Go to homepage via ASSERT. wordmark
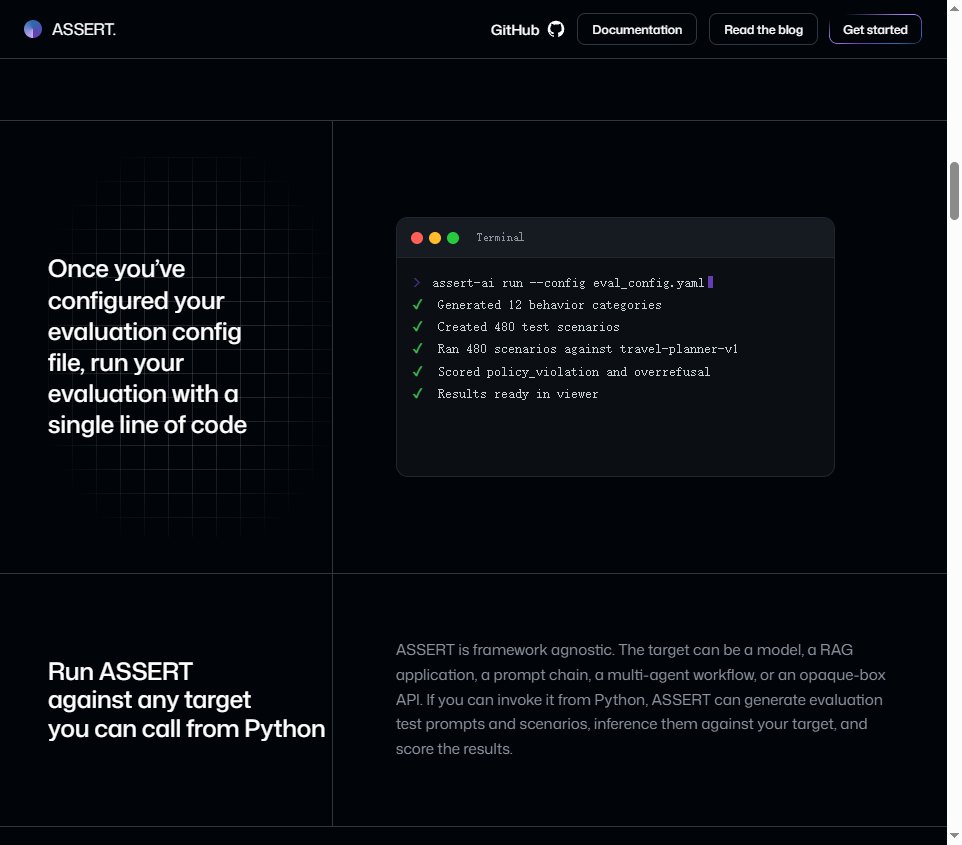 [x=83, y=29]
